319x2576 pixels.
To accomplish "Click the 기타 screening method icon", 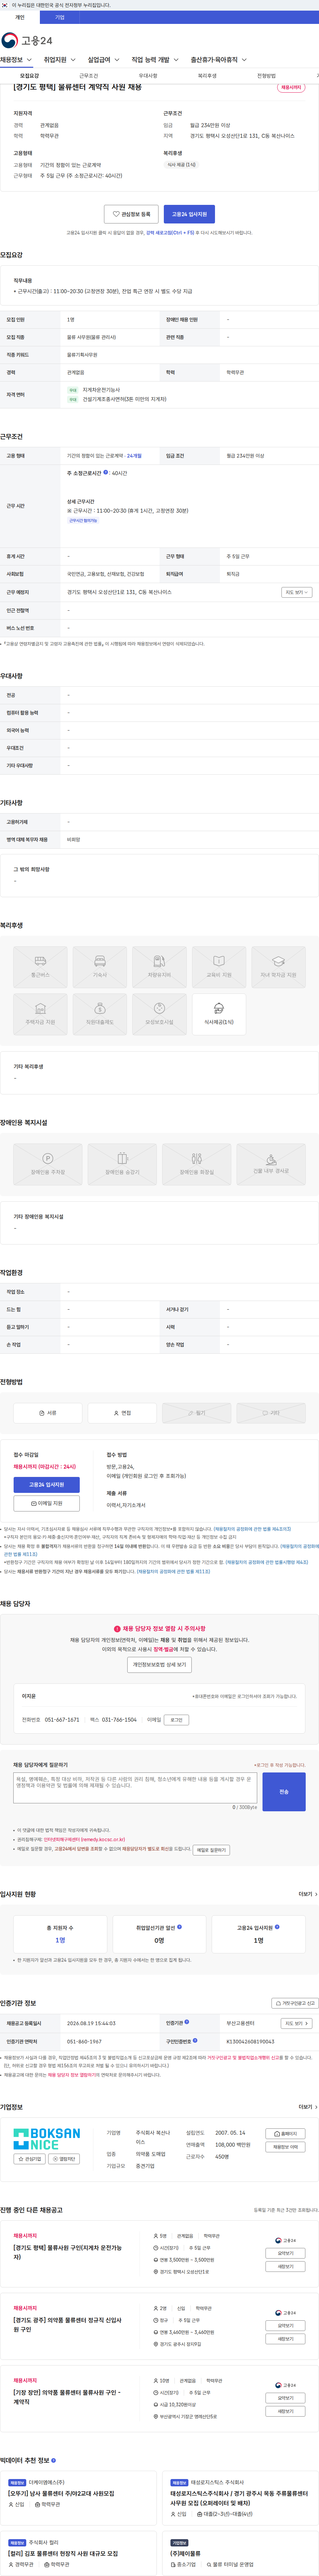I will pos(271,1413).
